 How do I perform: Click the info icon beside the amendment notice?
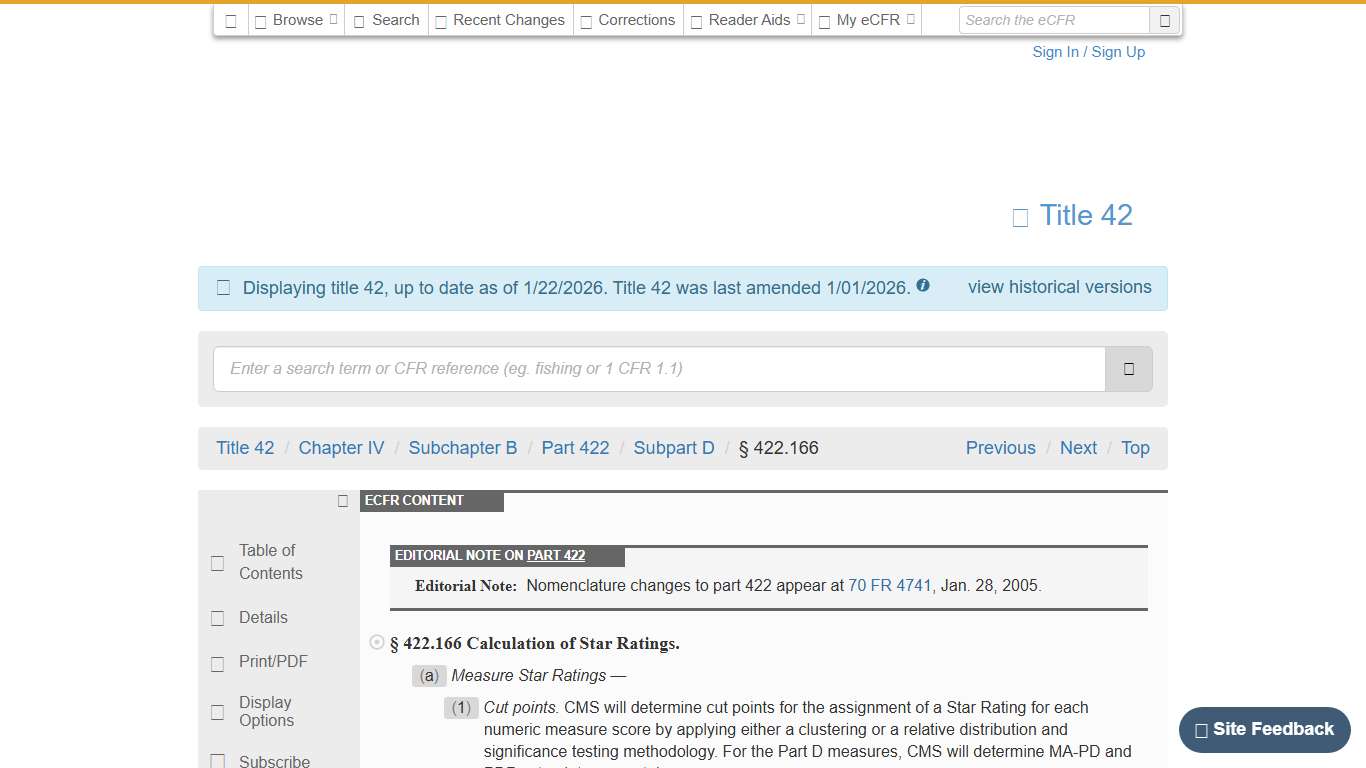(922, 285)
